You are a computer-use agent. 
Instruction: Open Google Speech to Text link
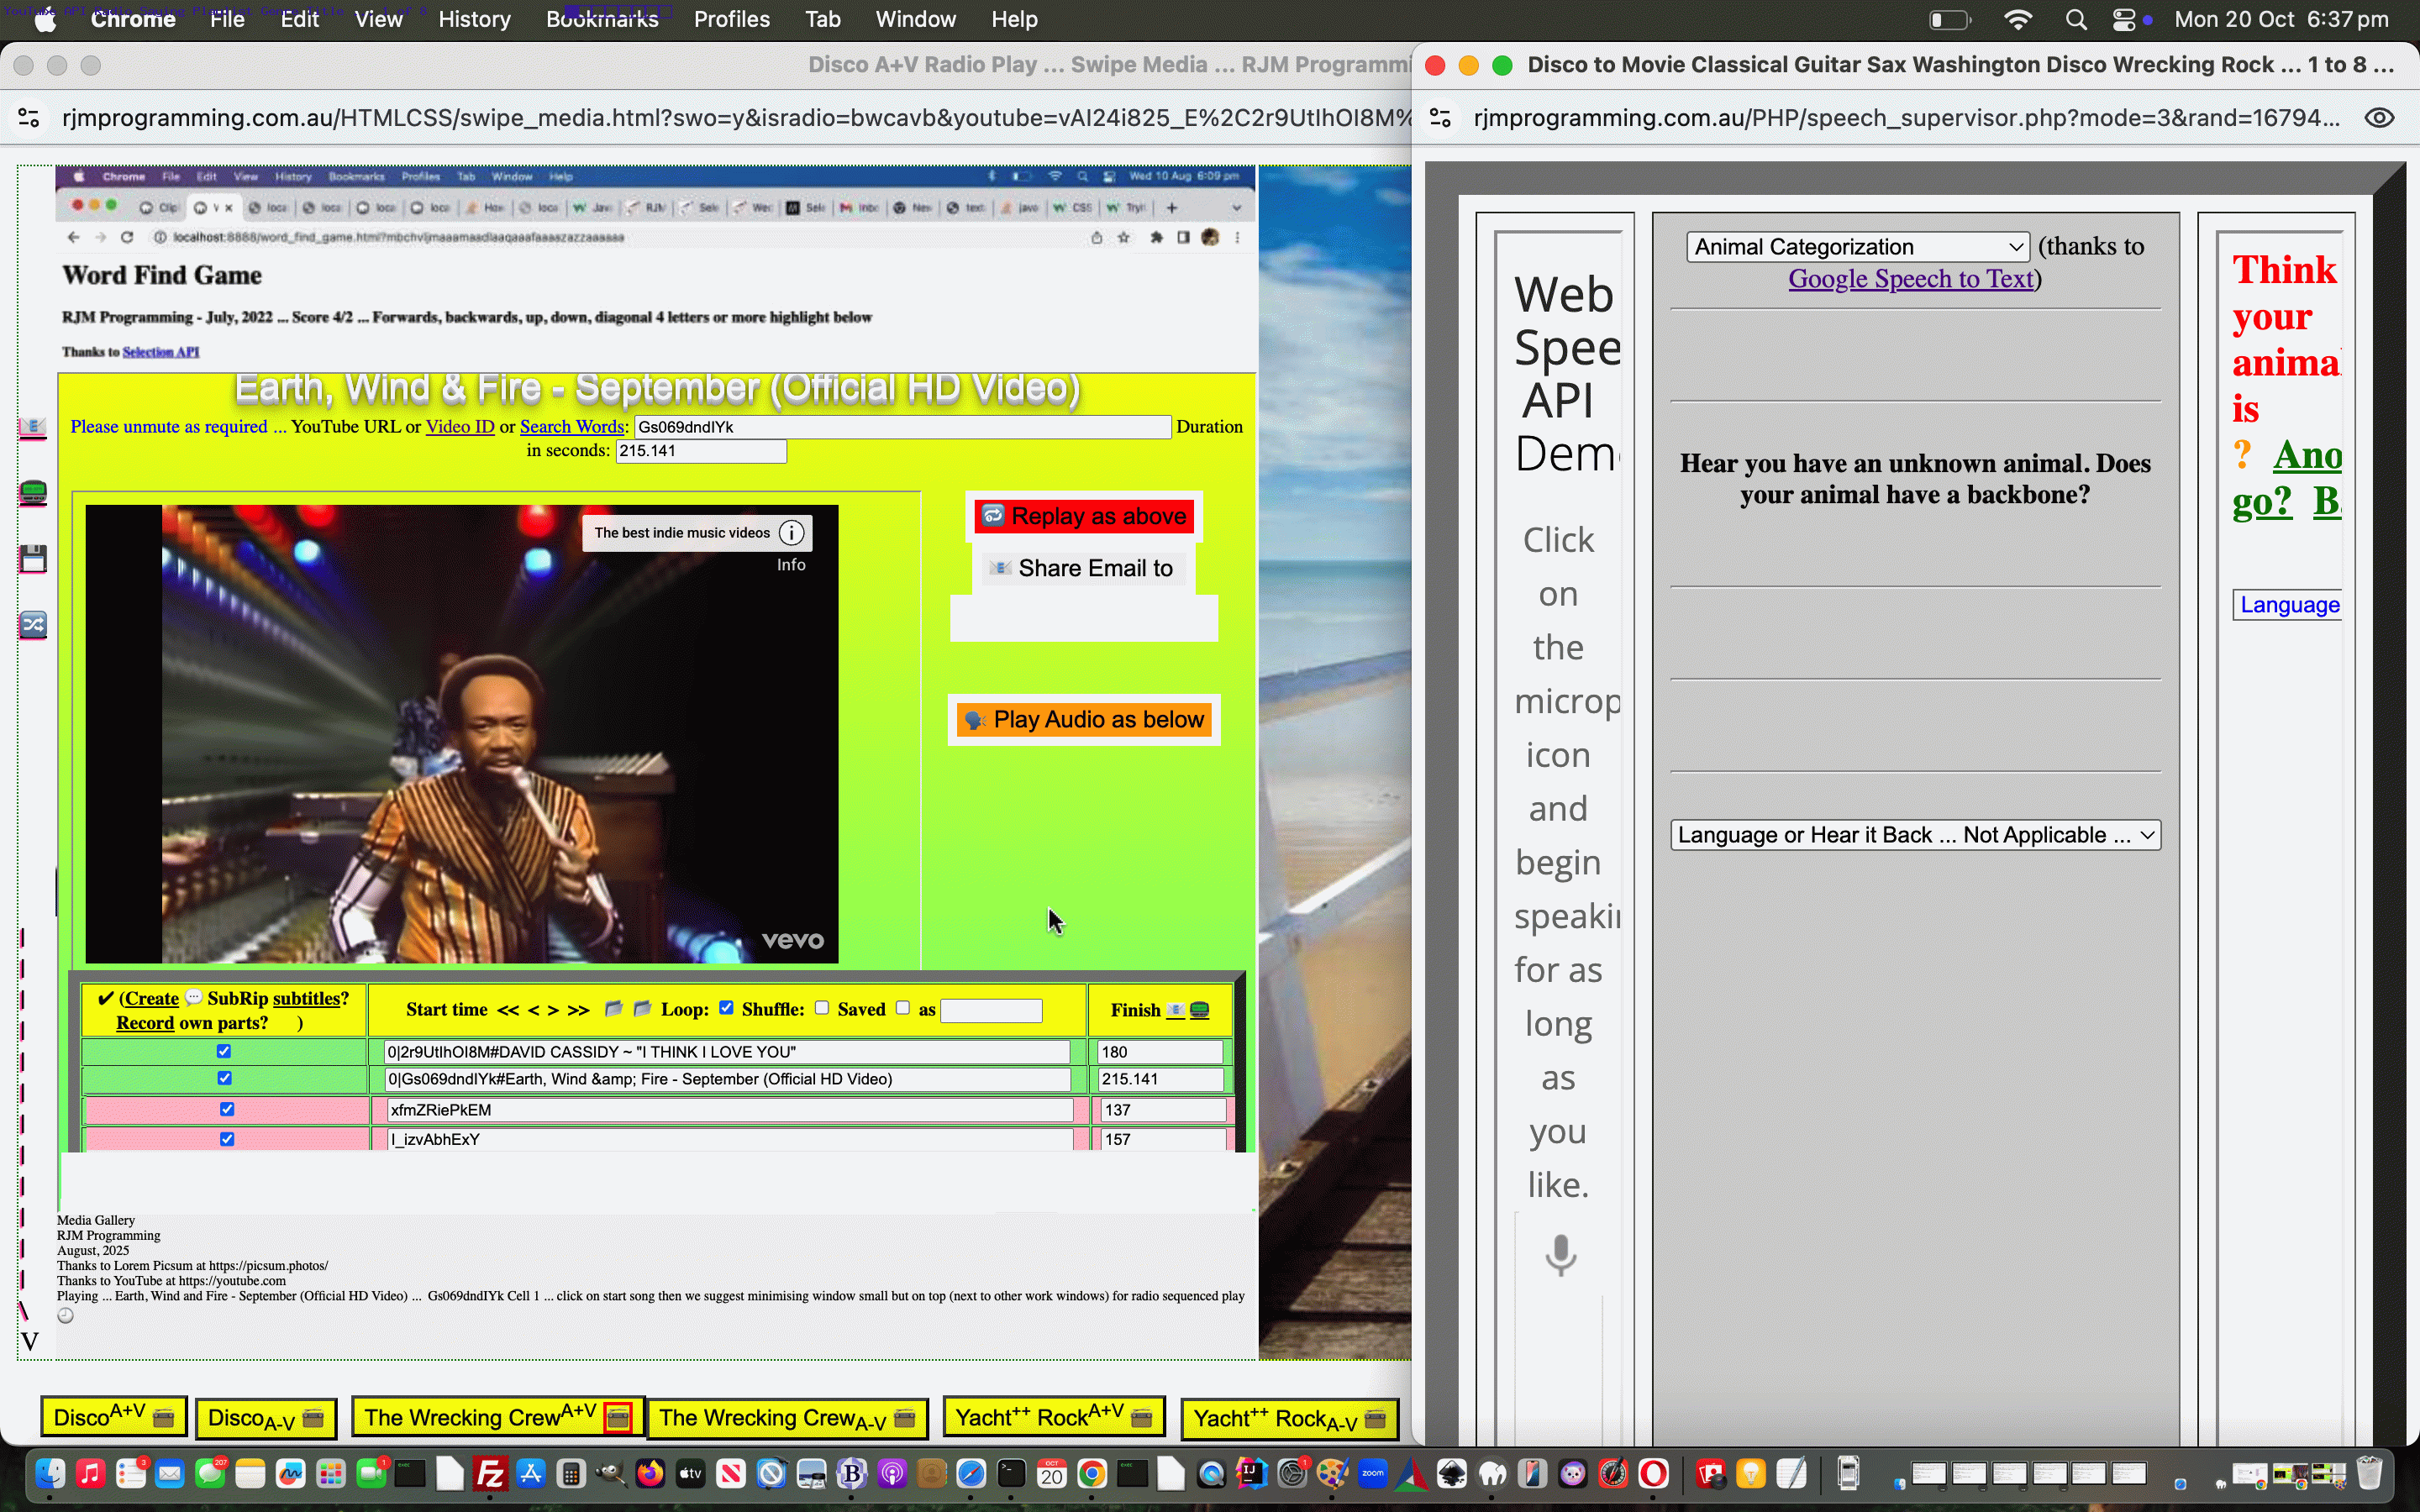(x=1911, y=279)
